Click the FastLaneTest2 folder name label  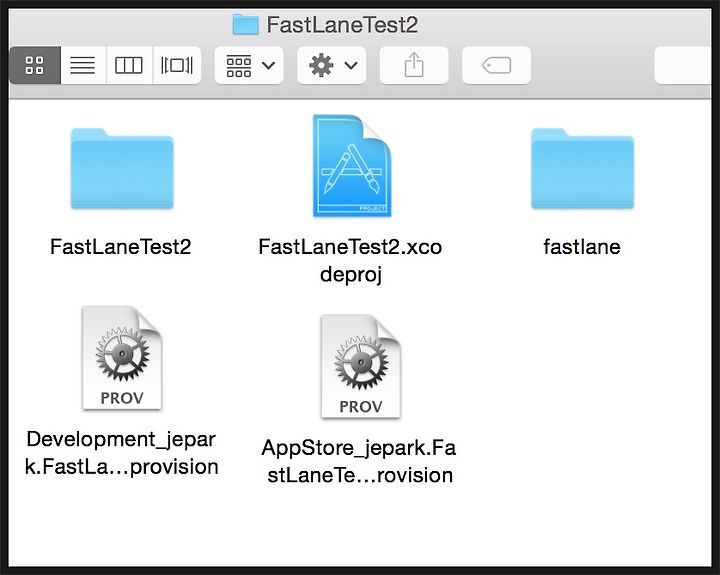(x=121, y=247)
